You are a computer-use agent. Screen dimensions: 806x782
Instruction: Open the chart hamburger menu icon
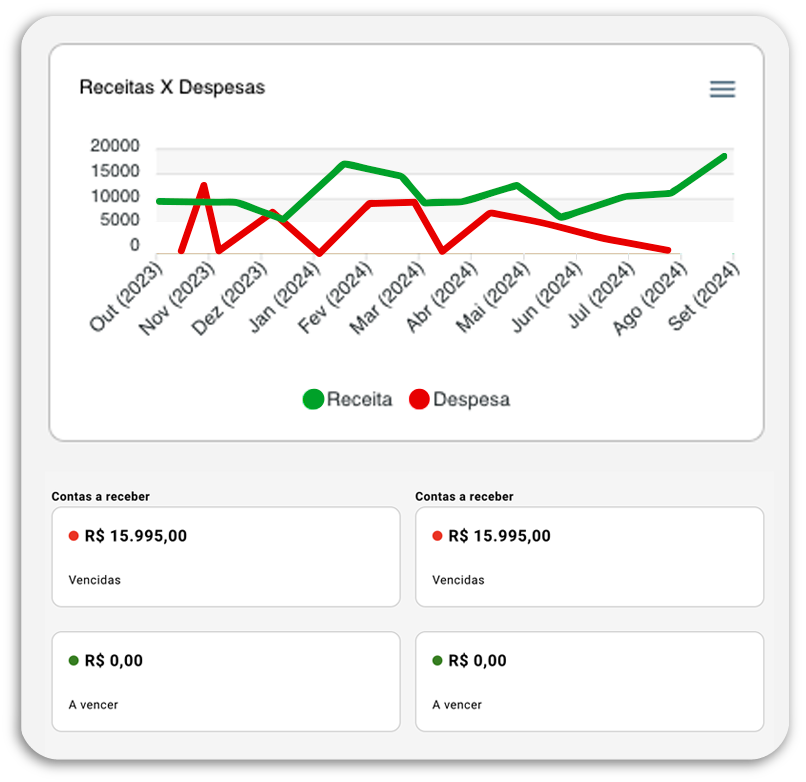(722, 89)
